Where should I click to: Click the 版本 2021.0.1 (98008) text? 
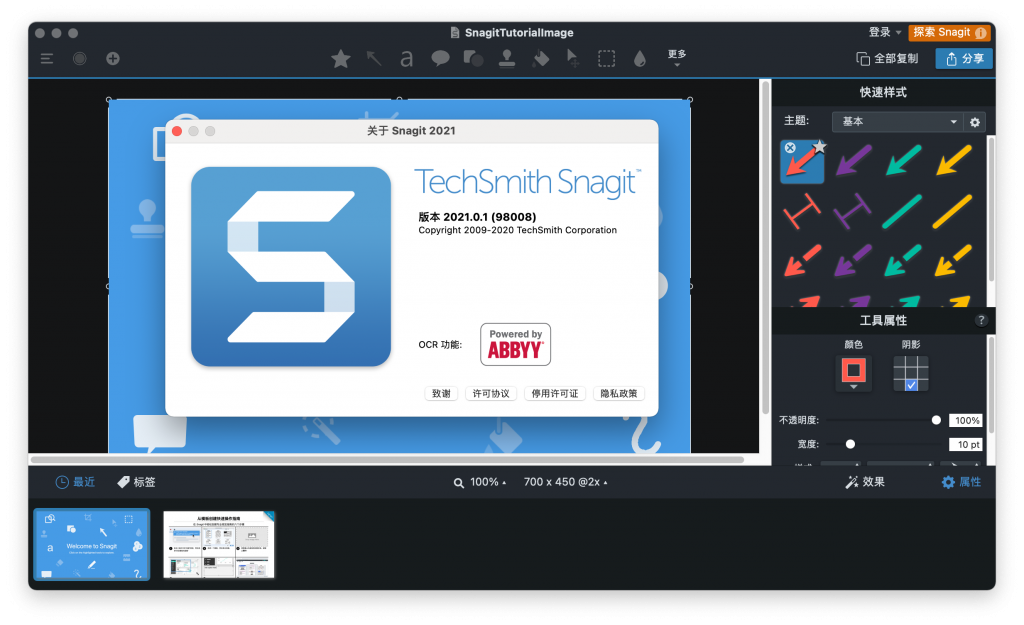[477, 217]
